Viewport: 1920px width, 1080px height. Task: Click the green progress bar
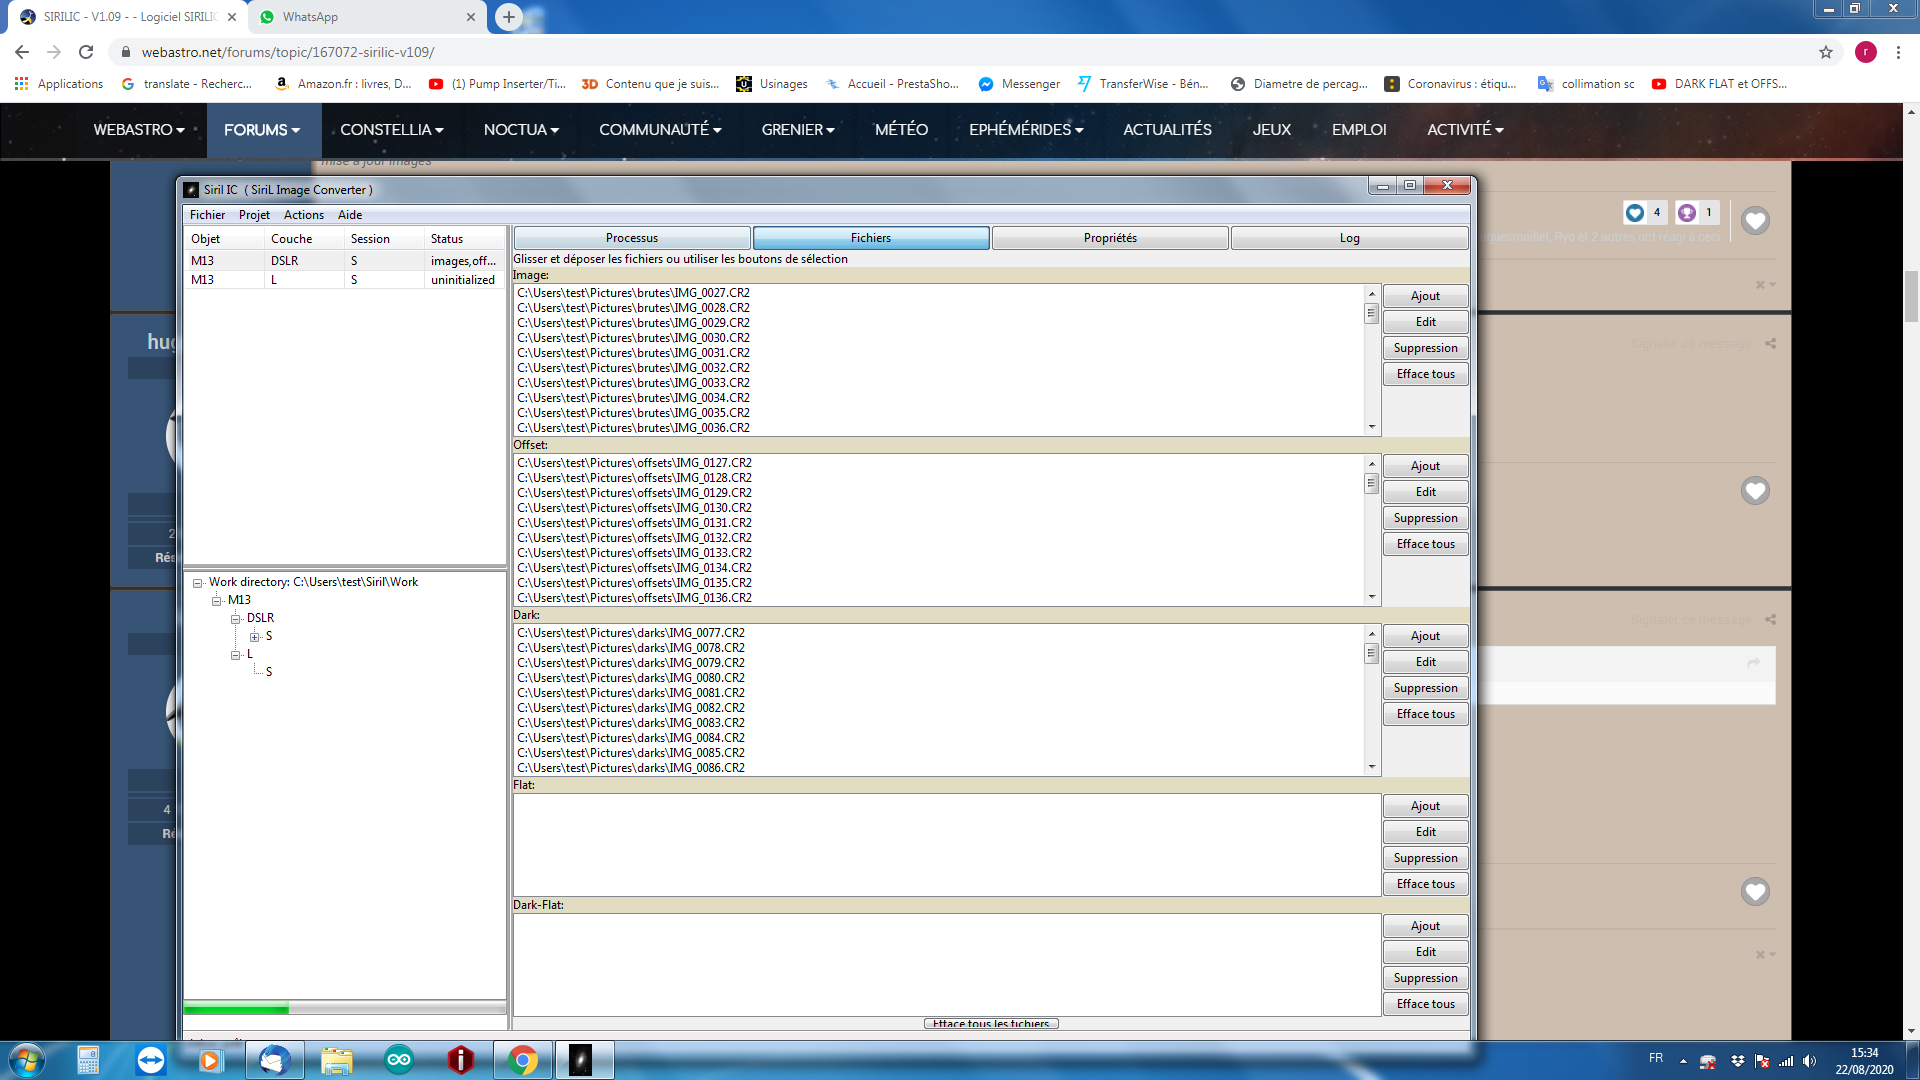(236, 1009)
